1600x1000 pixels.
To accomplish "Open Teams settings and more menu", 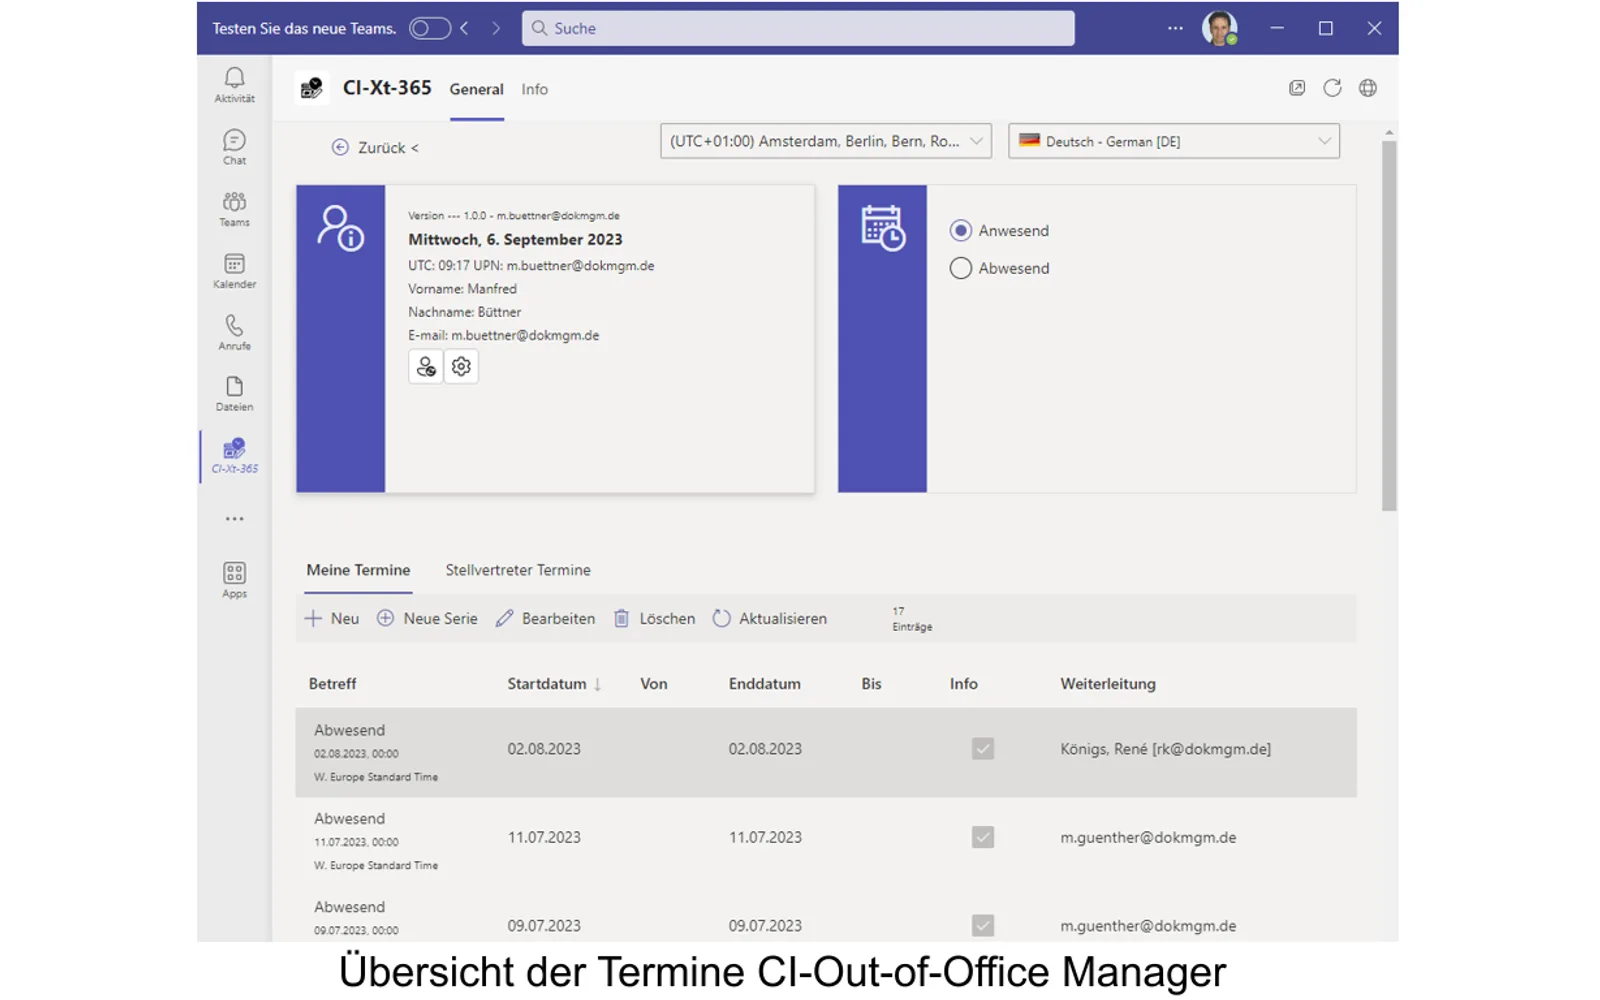I will click(x=1175, y=28).
